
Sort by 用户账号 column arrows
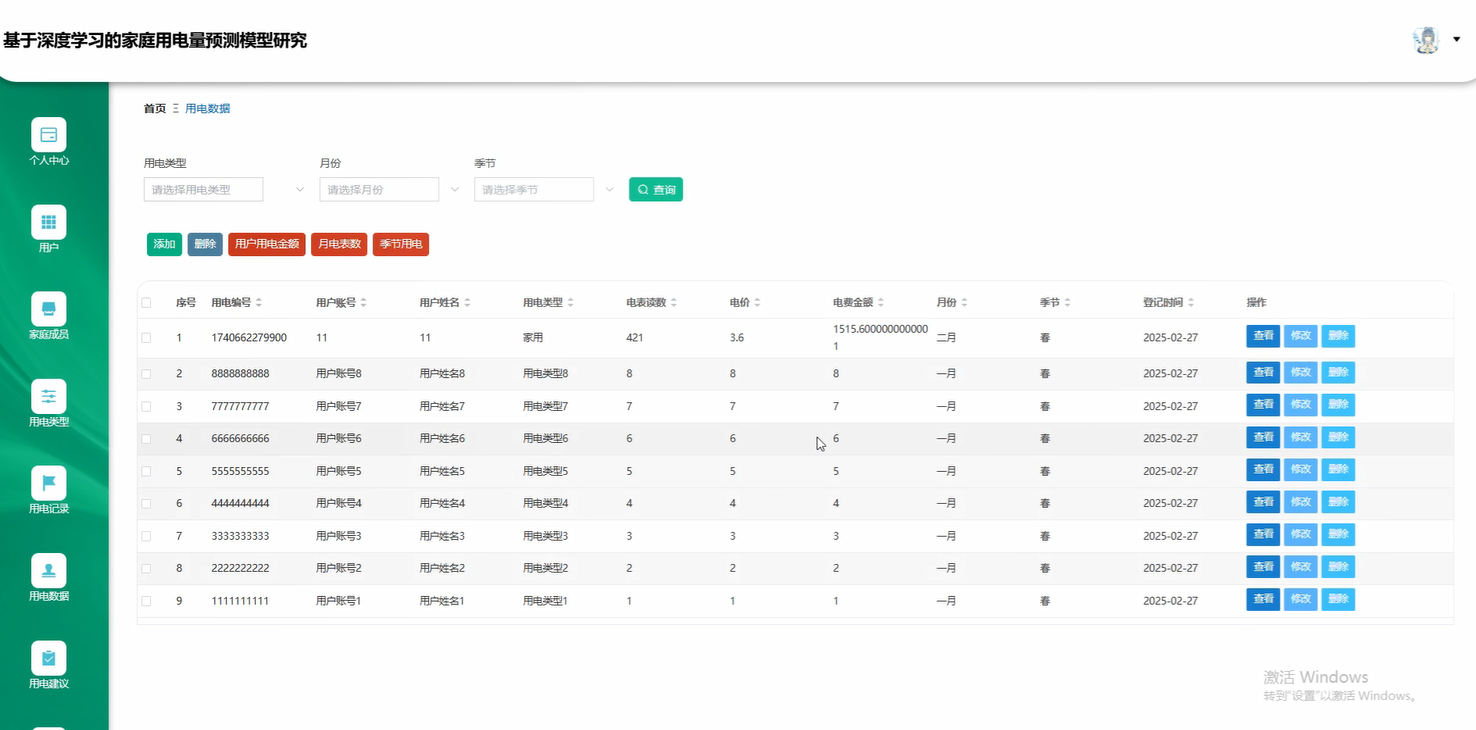click(364, 302)
